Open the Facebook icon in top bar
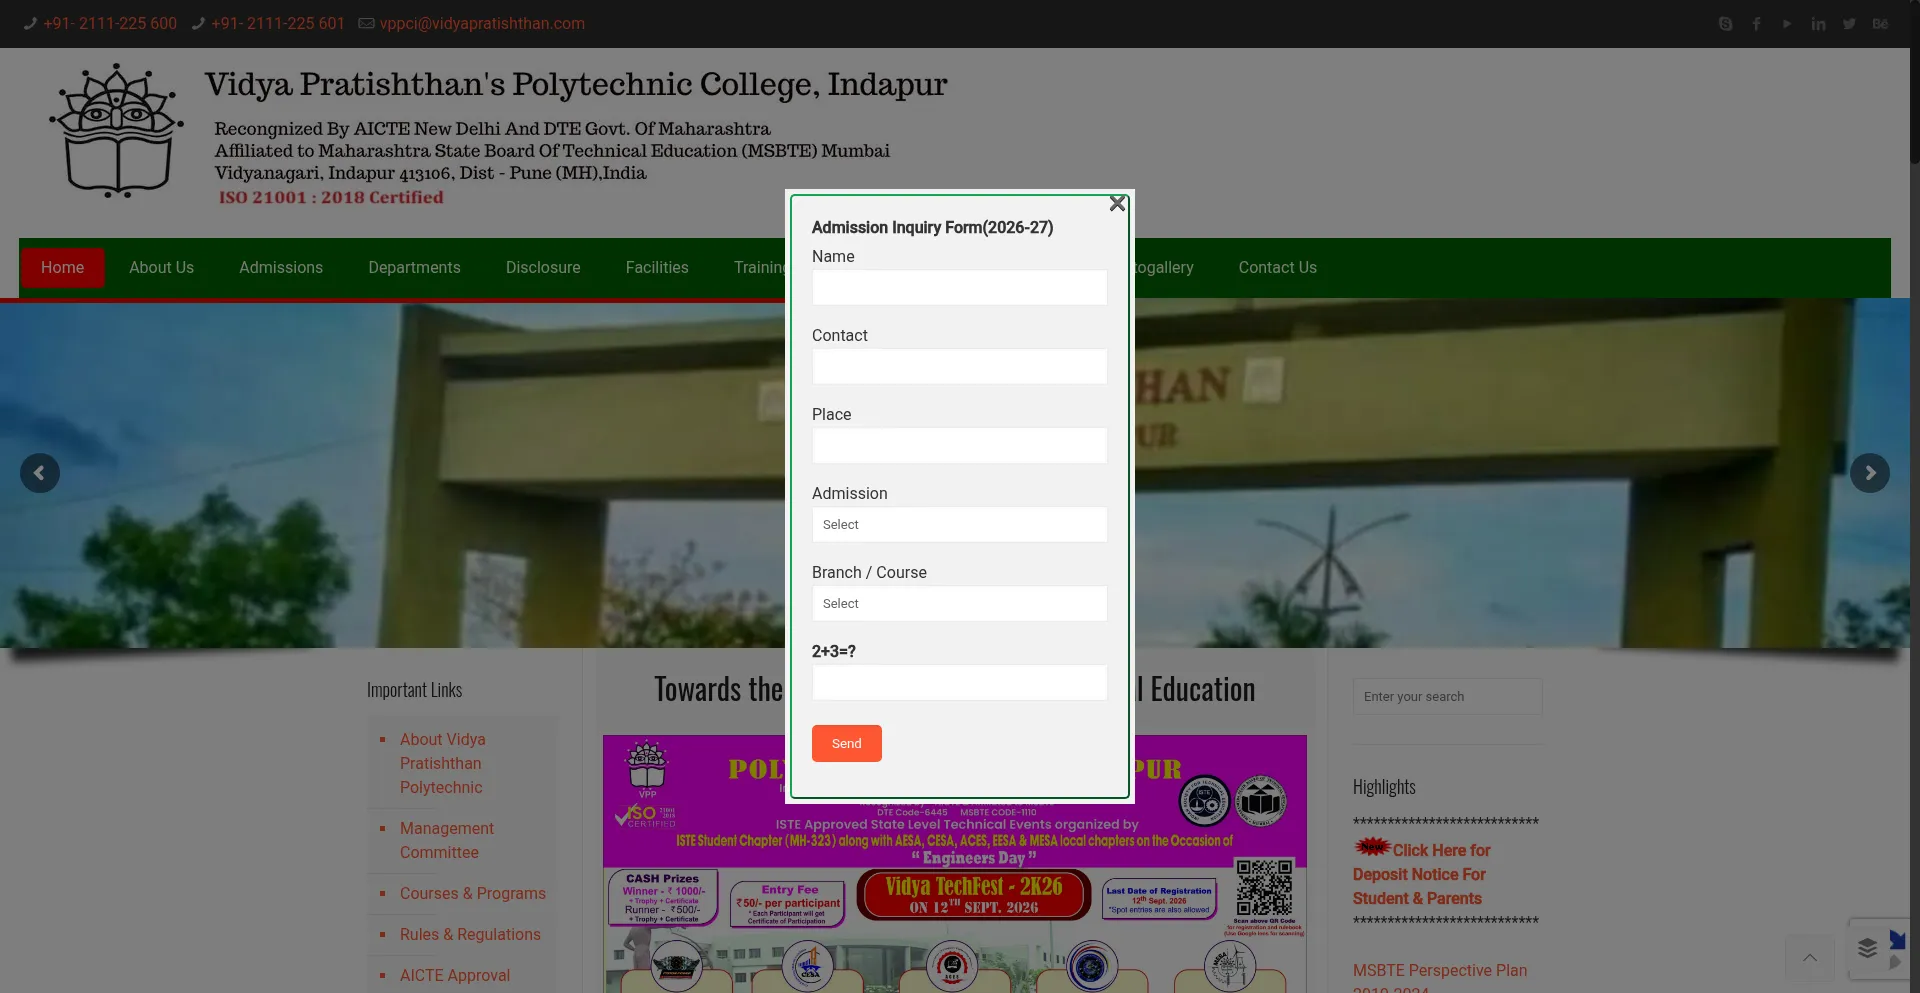This screenshot has width=1920, height=993. (1756, 24)
